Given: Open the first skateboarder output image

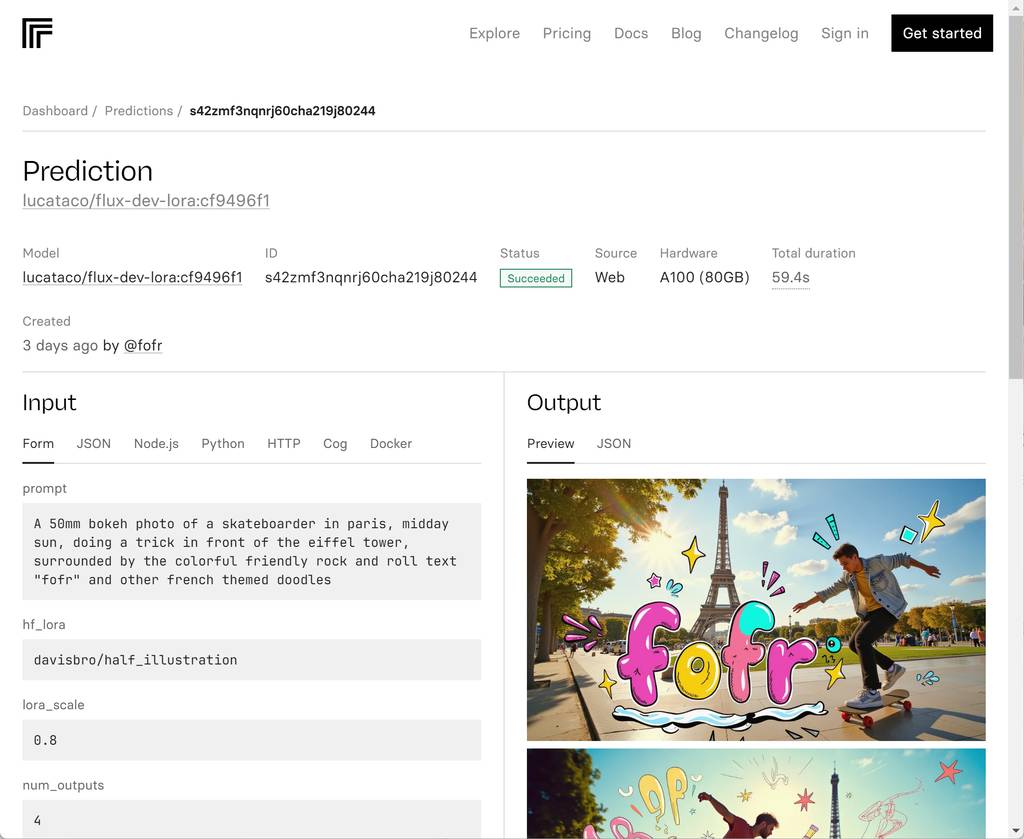Looking at the screenshot, I should pos(755,609).
